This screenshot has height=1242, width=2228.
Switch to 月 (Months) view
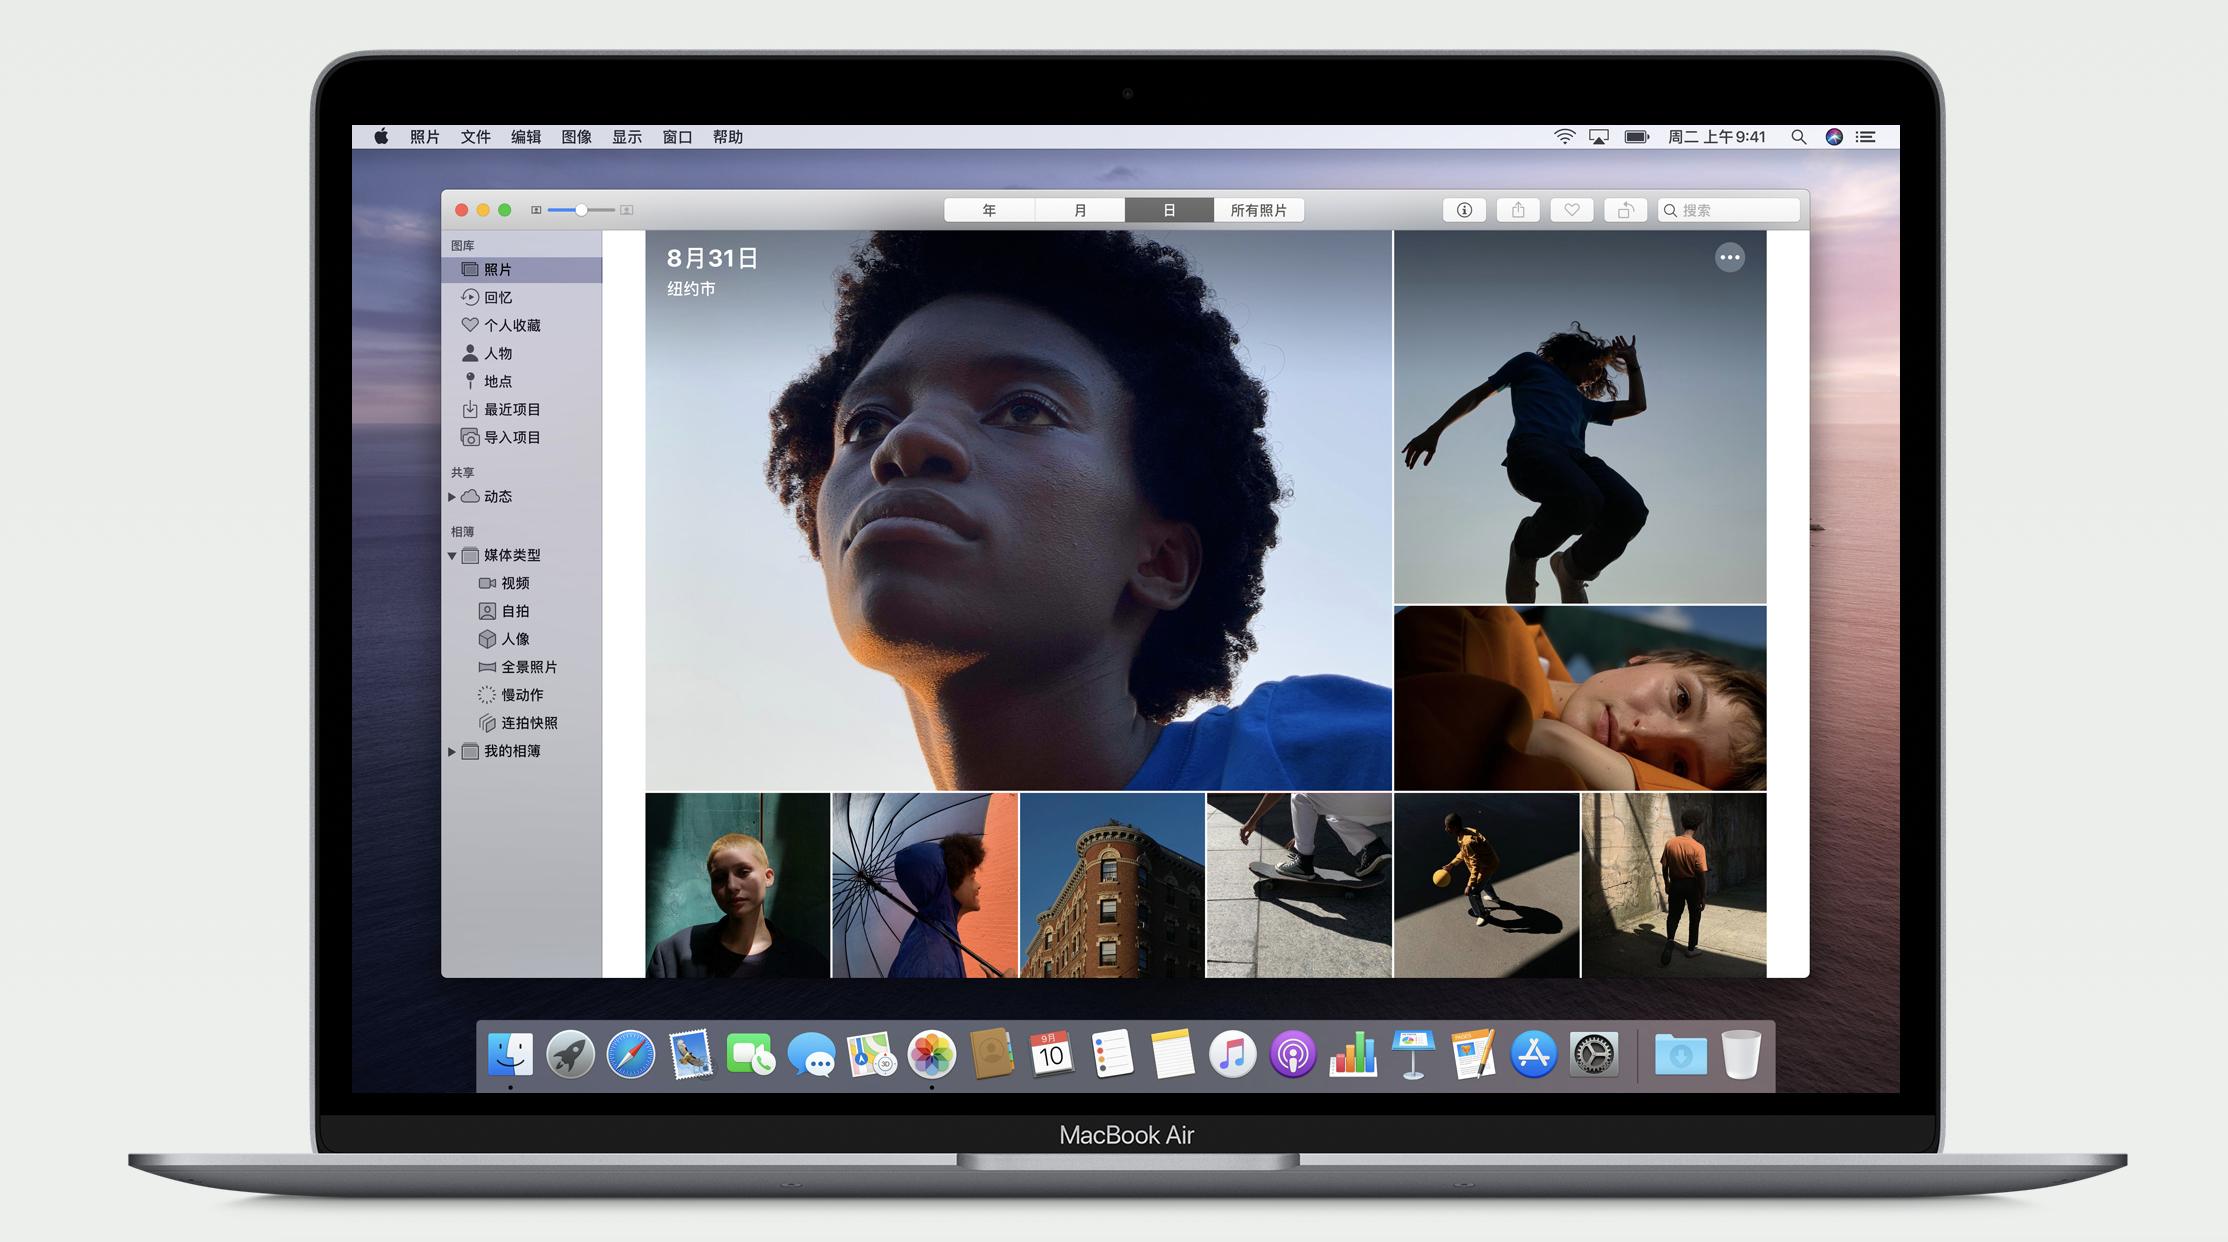(1080, 210)
